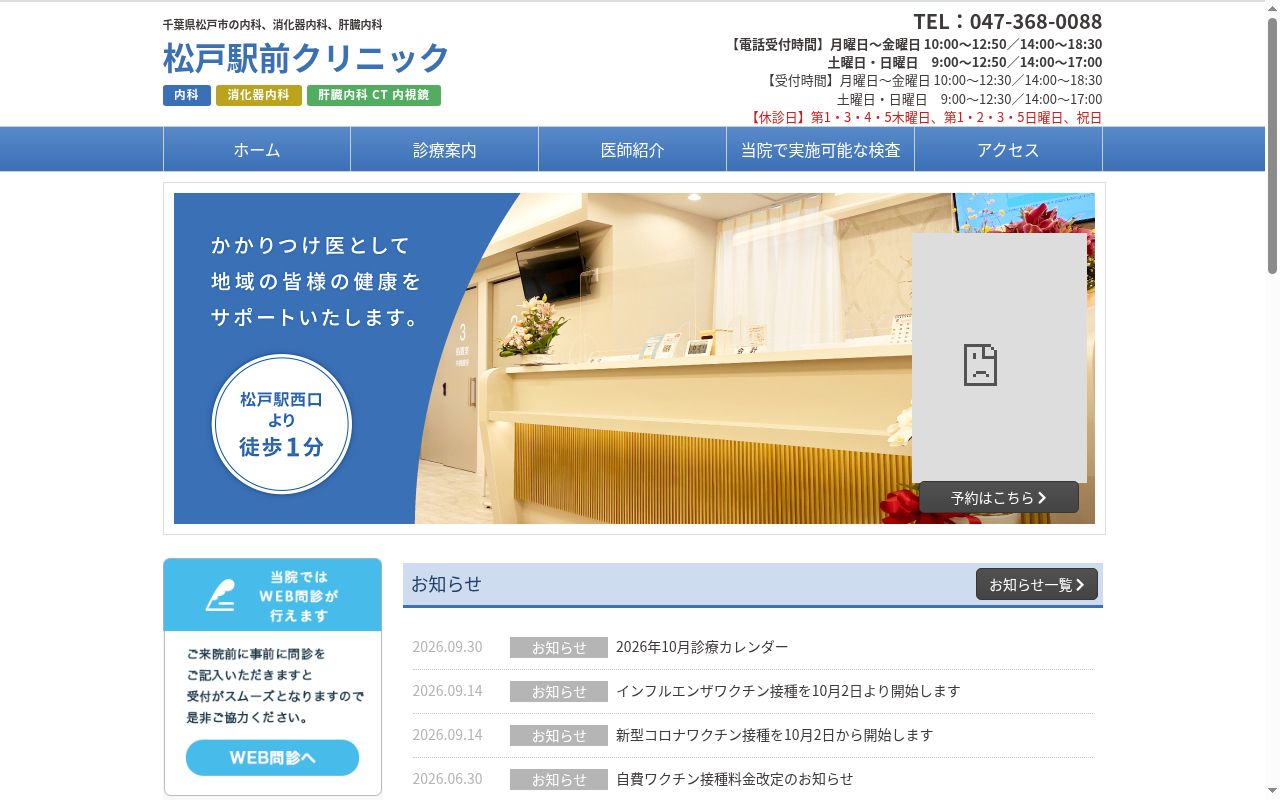The height and width of the screenshot is (800, 1280).
Task: Click the 2026.09.30 date text
Action: (447, 647)
